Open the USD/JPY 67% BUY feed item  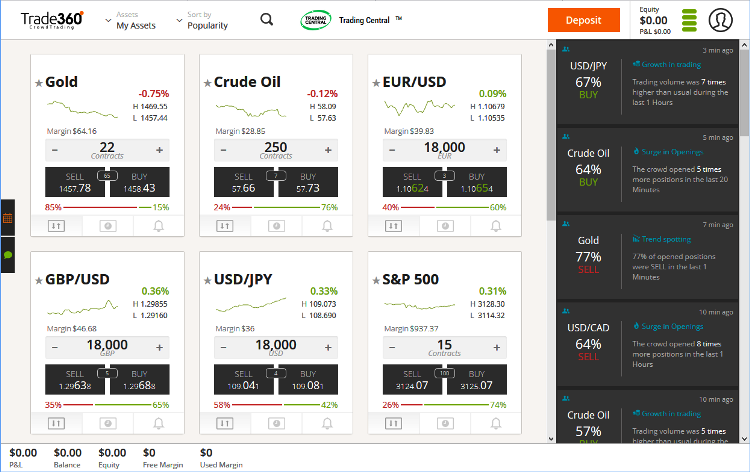[x=647, y=82]
